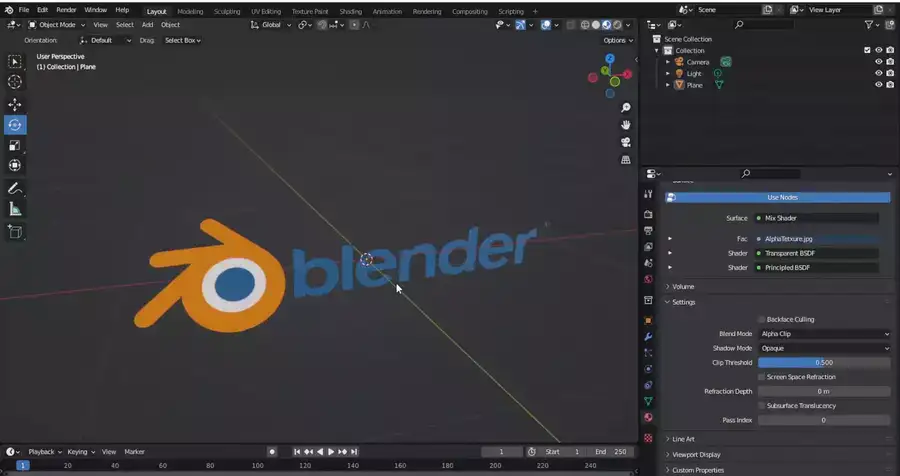Enable Subsurface Translucency checkbox

coord(762,405)
